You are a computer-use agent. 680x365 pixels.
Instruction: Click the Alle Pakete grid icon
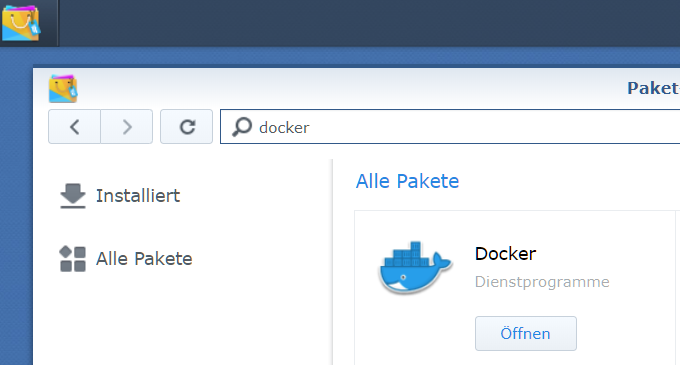tap(72, 259)
